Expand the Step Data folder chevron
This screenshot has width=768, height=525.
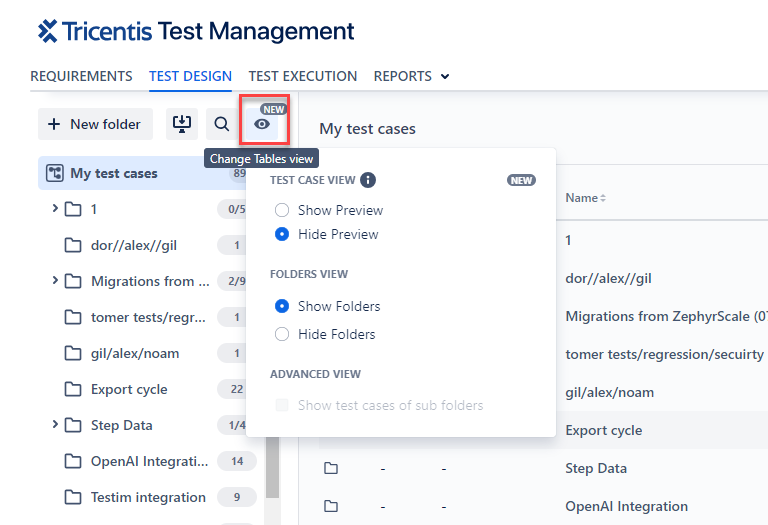pos(55,425)
